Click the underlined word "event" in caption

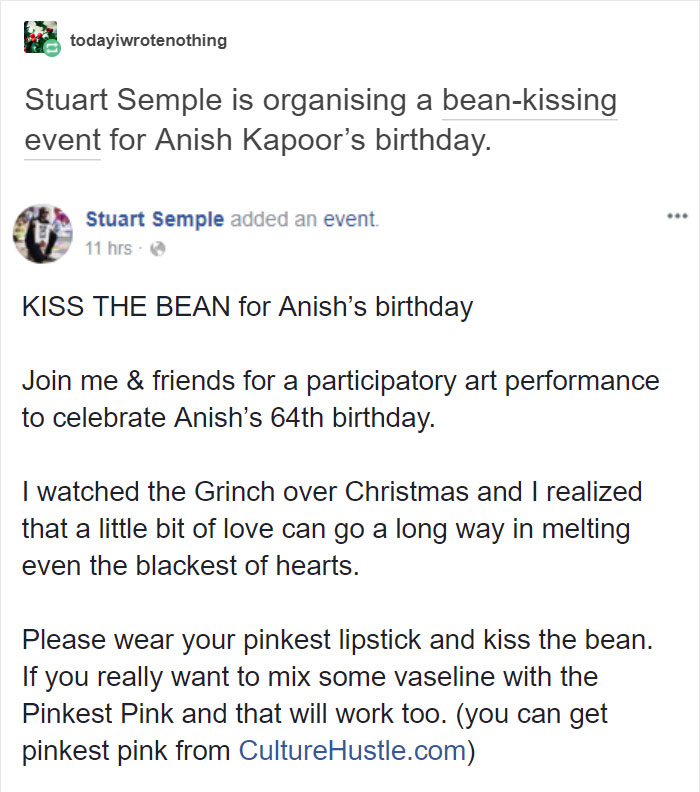(62, 140)
